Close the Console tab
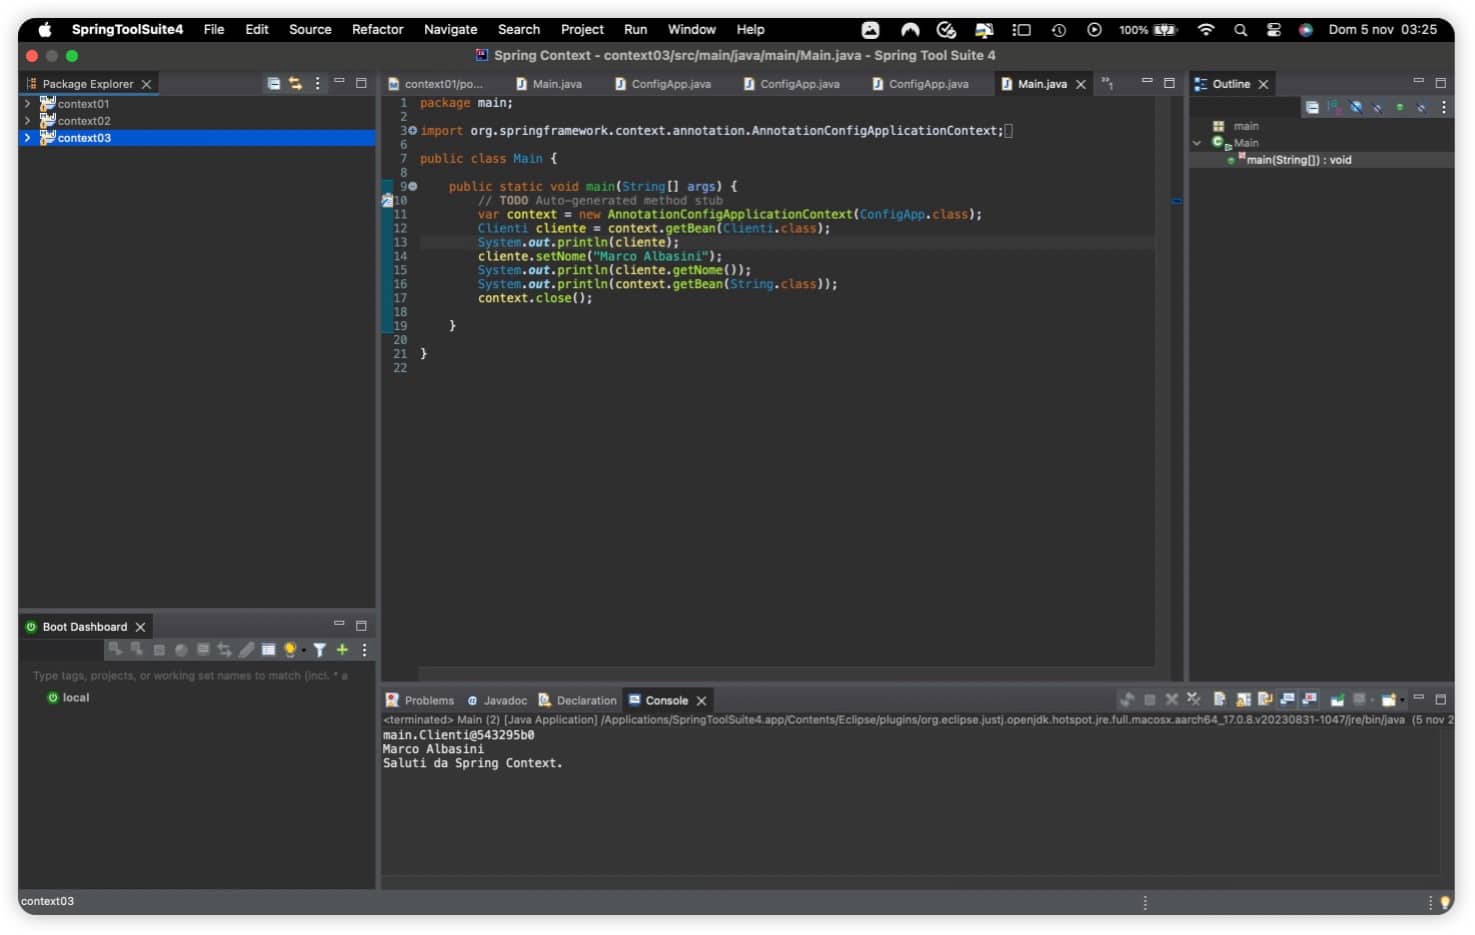Screen dimensions: 1475x935 702,701
